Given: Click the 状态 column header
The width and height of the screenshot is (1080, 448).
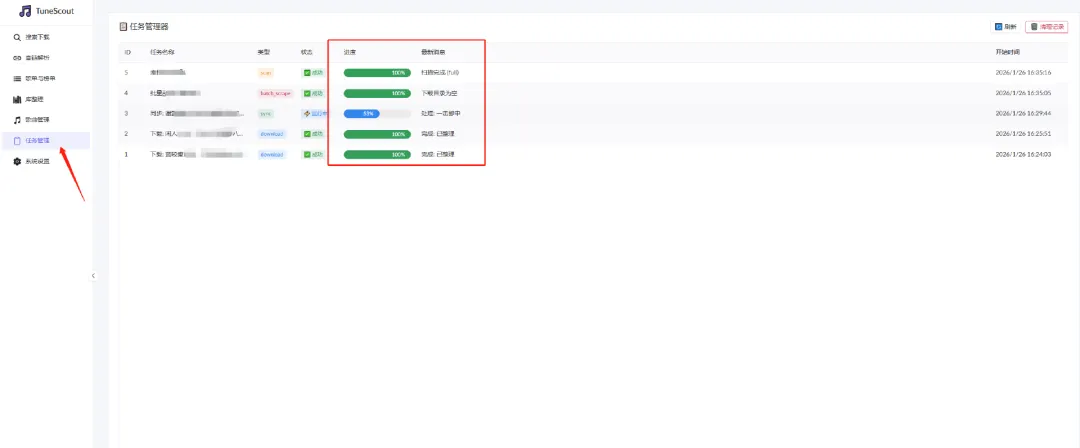Looking at the screenshot, I should pos(307,52).
